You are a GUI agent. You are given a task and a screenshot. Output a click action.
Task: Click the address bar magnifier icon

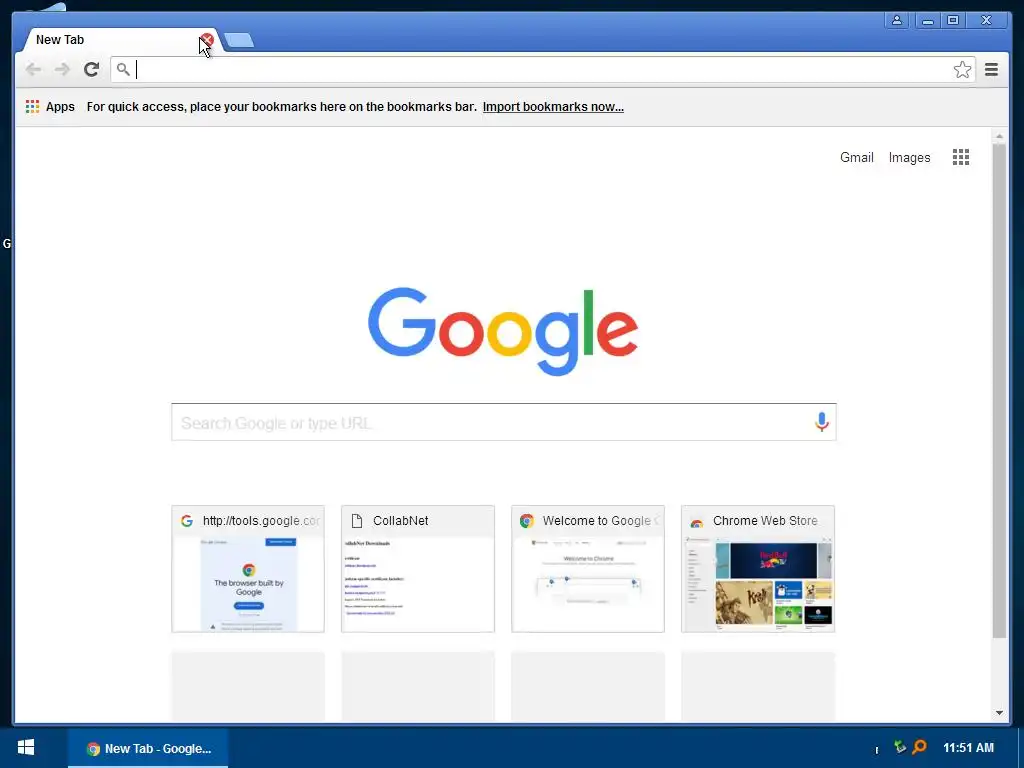coord(123,69)
